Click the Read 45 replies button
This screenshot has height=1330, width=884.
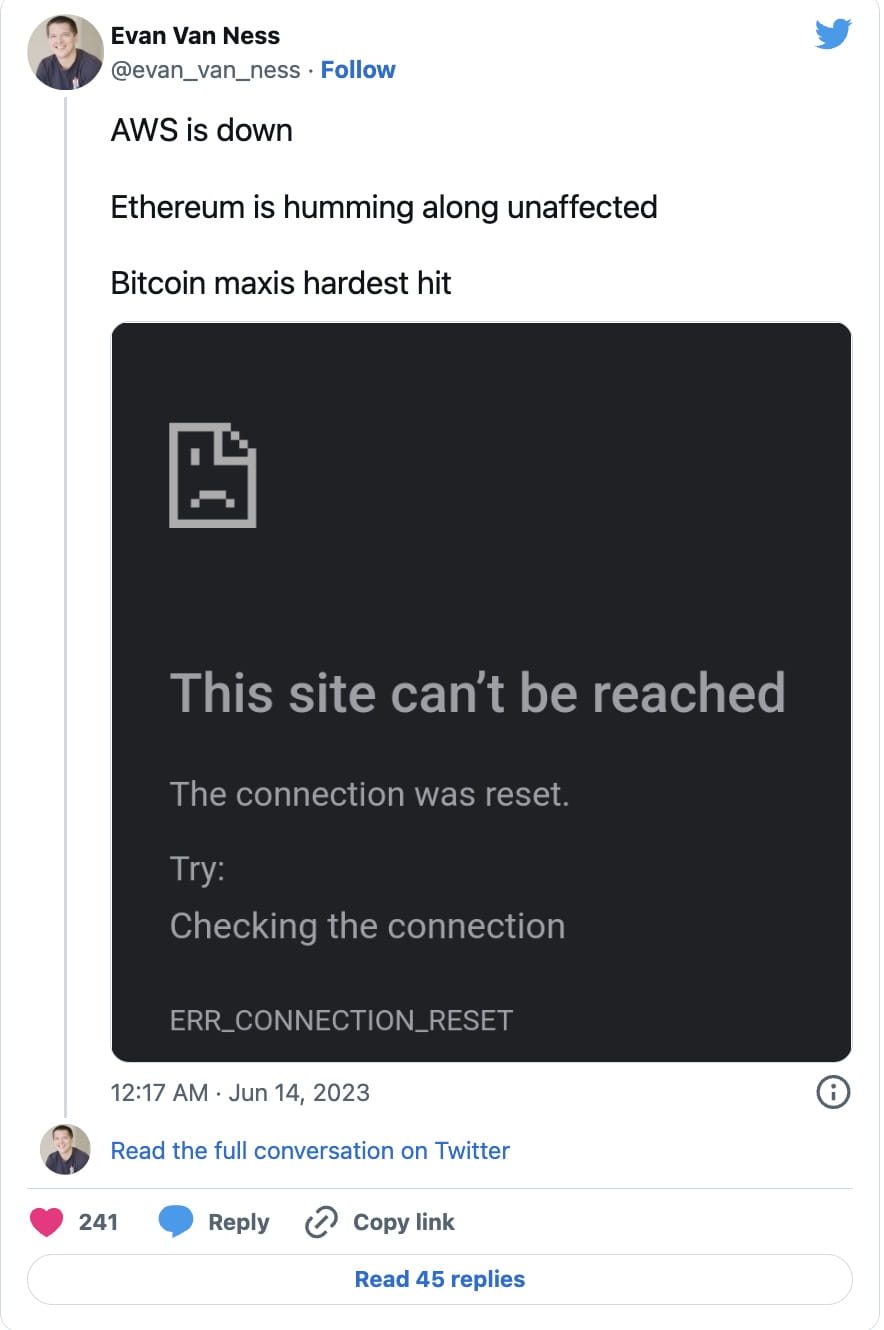point(440,1279)
